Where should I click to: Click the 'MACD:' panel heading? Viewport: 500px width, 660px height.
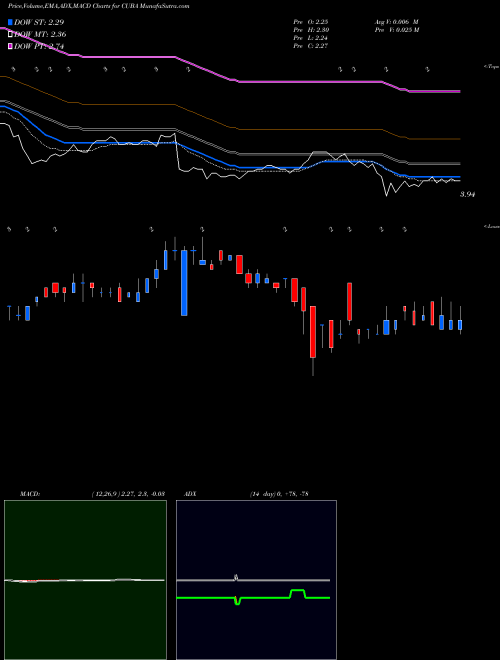(29, 494)
